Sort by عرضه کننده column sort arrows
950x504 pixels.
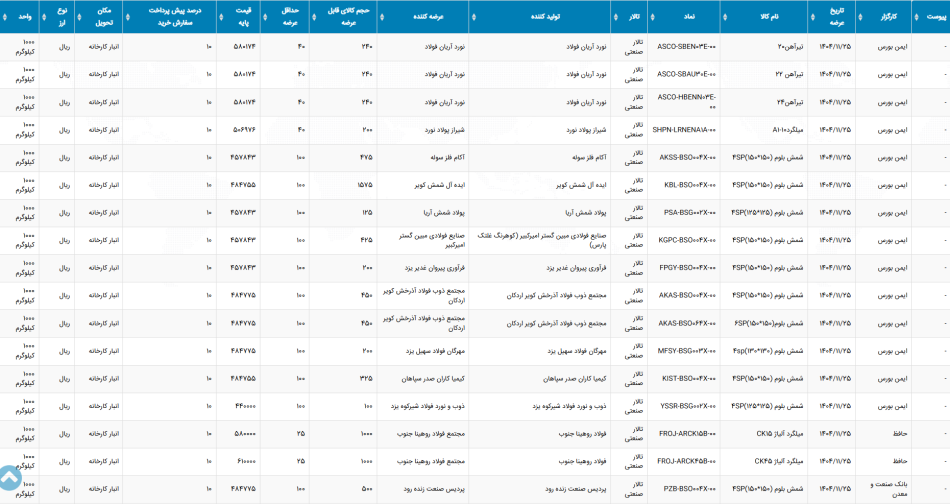381,17
